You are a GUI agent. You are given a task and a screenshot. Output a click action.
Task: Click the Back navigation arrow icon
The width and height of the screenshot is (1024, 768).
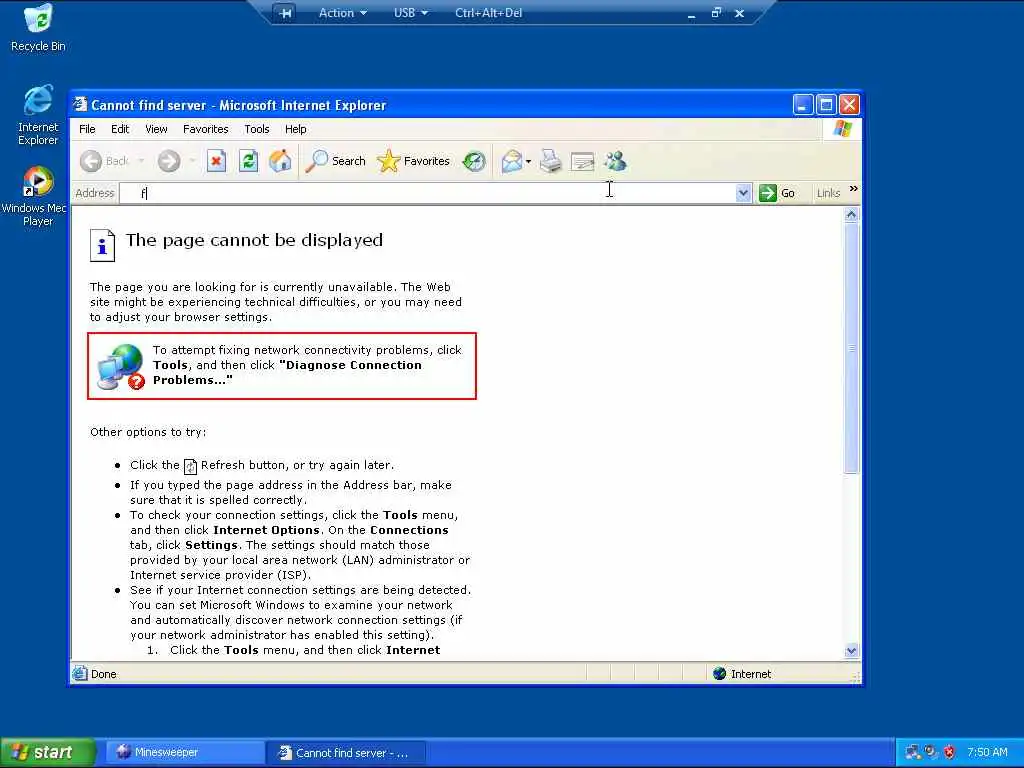(91, 161)
